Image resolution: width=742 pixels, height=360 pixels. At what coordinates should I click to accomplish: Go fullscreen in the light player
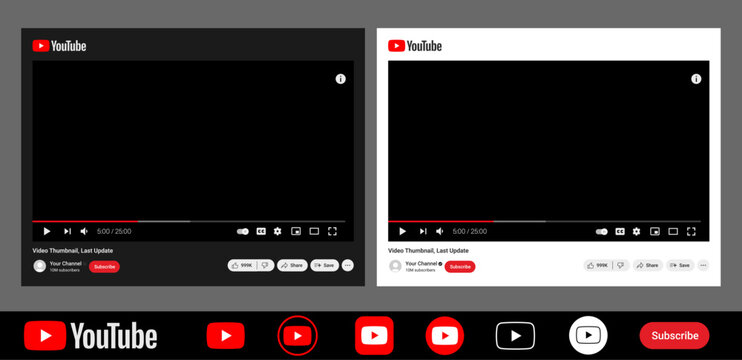click(x=691, y=231)
